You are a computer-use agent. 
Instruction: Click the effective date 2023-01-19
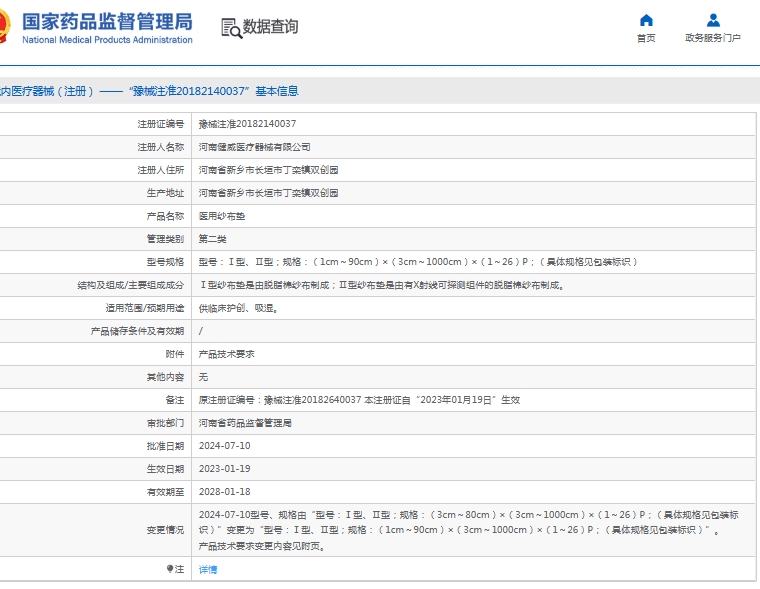[x=224, y=469]
